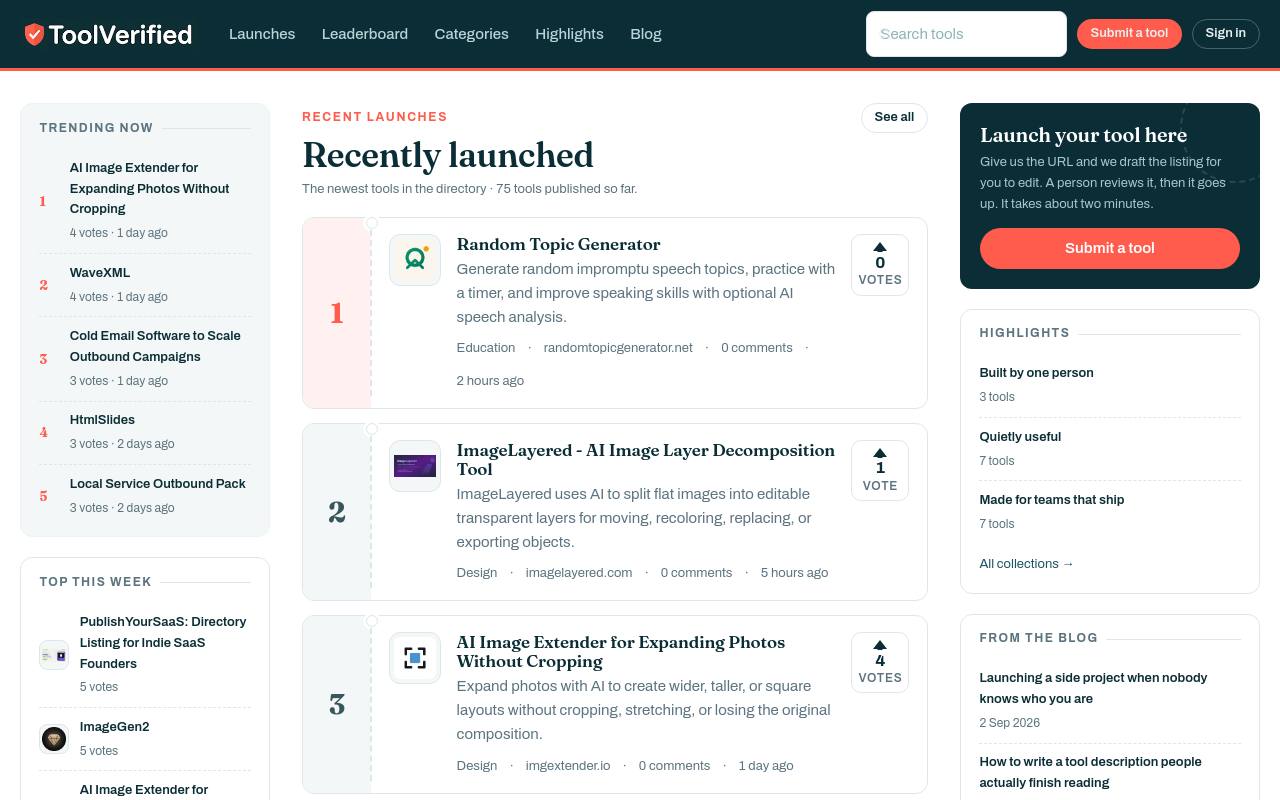This screenshot has width=1280, height=800.
Task: Open trending item WaveXML
Action: tap(100, 272)
